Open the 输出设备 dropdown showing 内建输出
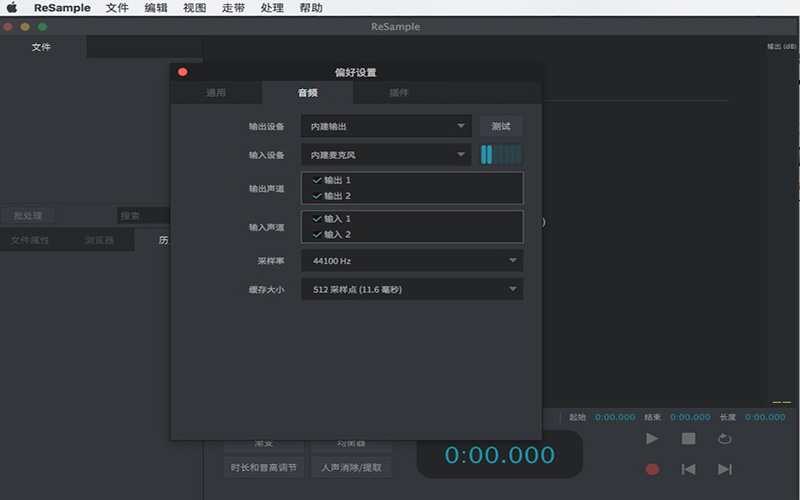The width and height of the screenshot is (800, 500). (386, 126)
